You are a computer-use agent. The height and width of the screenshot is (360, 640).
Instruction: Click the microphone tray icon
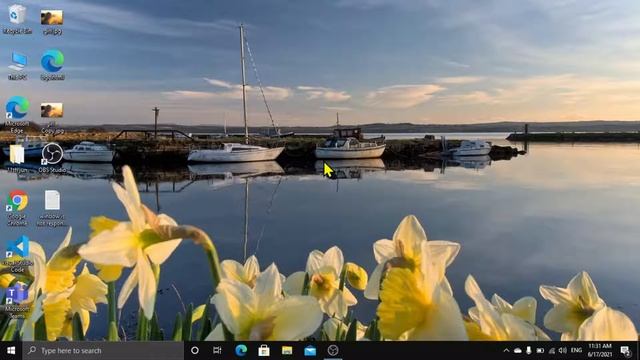[x=529, y=351]
